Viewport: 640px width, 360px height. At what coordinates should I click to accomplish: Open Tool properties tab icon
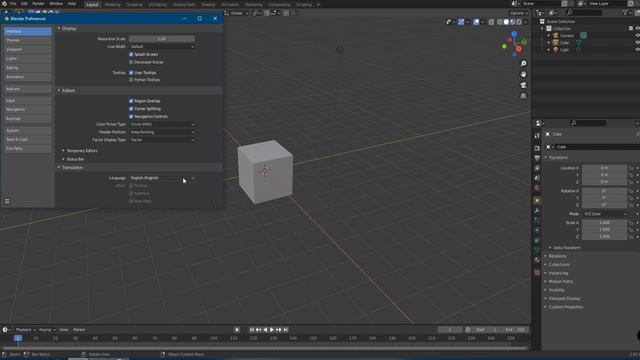(537, 136)
